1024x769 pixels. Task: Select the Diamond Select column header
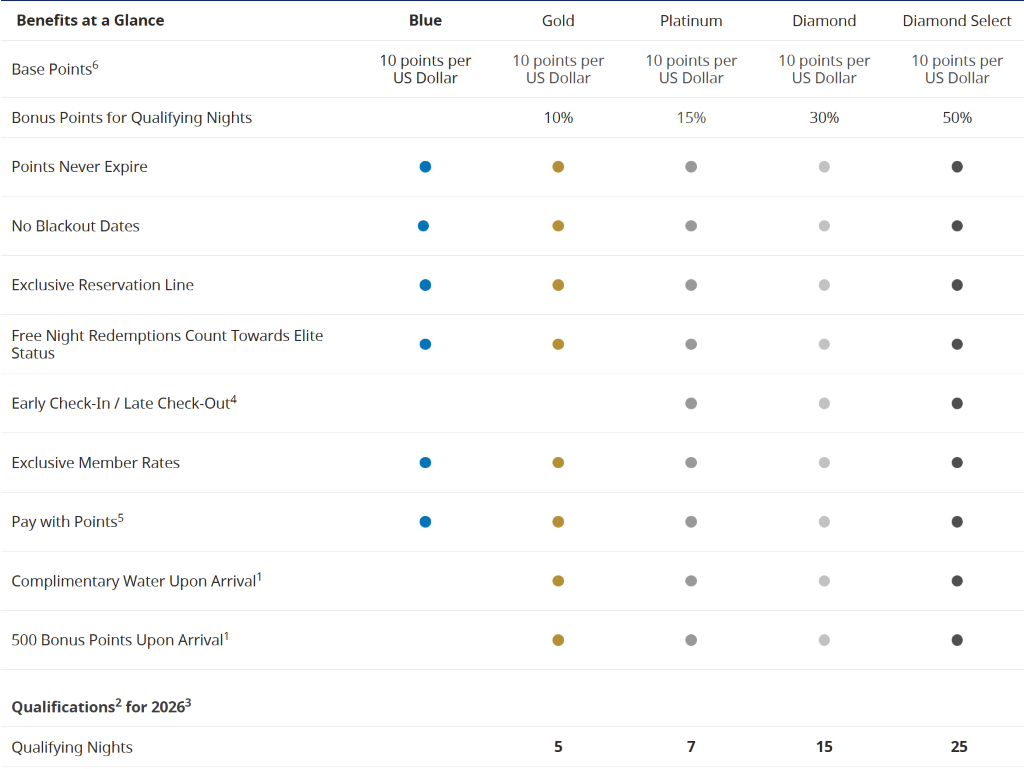[957, 20]
